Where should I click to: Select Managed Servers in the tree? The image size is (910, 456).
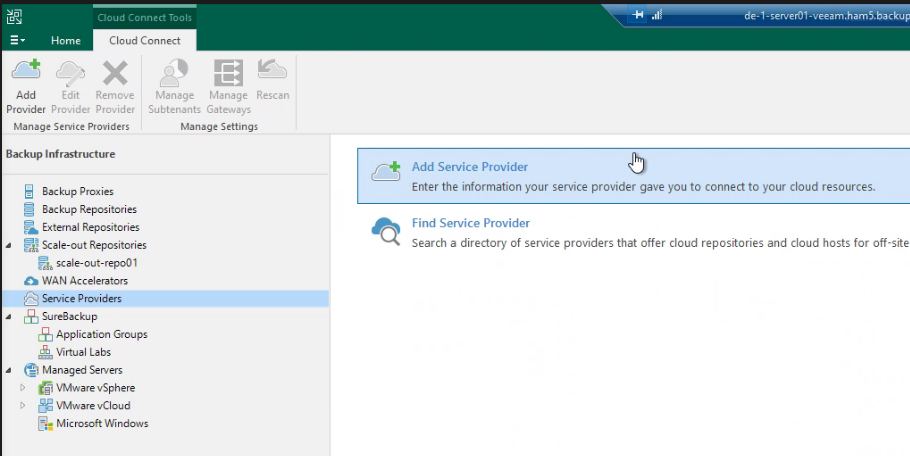point(82,370)
